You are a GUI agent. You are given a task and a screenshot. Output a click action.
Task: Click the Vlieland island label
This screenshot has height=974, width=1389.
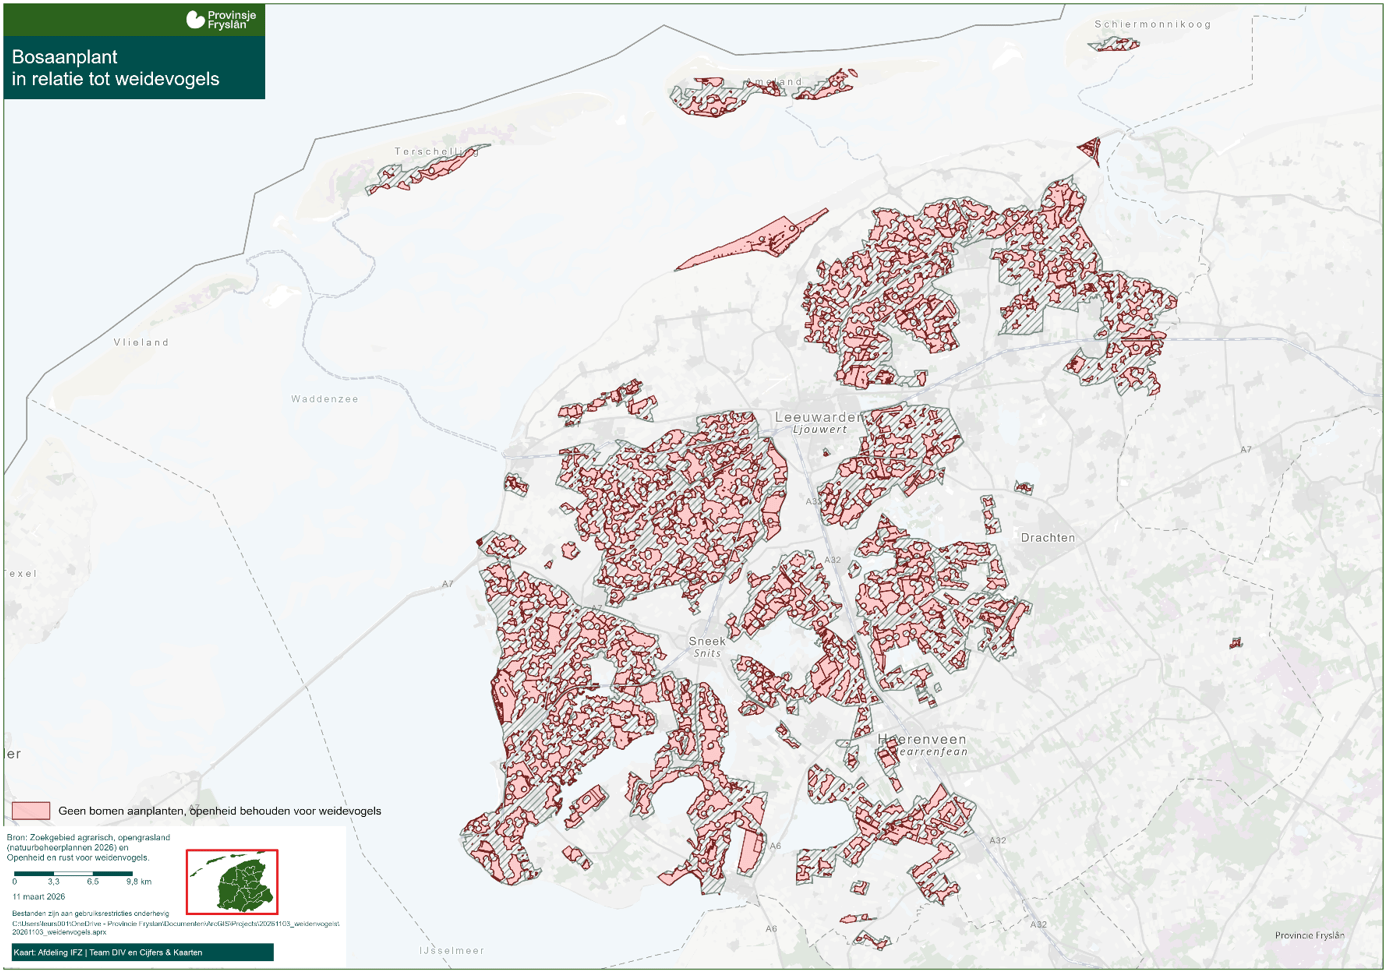click(141, 342)
